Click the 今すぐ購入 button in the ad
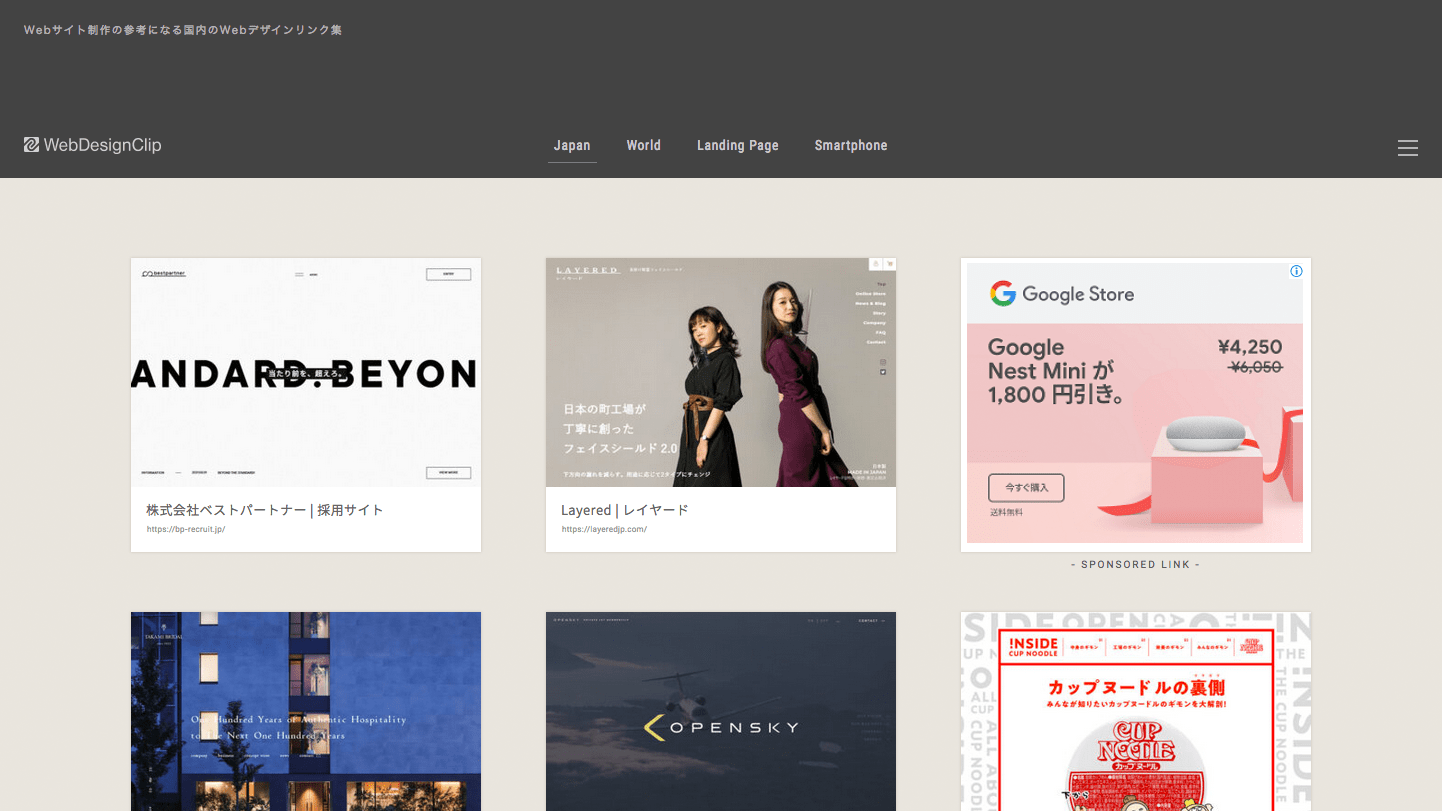1442x811 pixels. 1026,488
